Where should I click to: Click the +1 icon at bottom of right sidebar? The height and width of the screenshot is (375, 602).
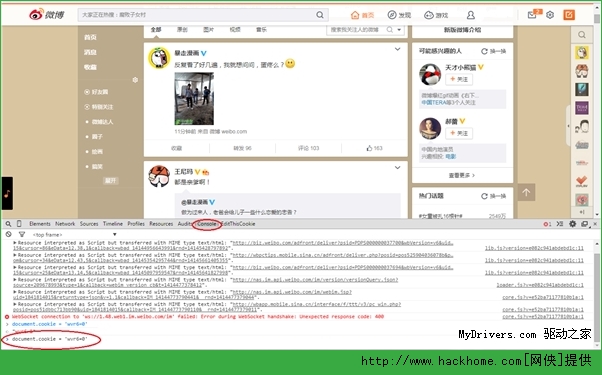(582, 212)
